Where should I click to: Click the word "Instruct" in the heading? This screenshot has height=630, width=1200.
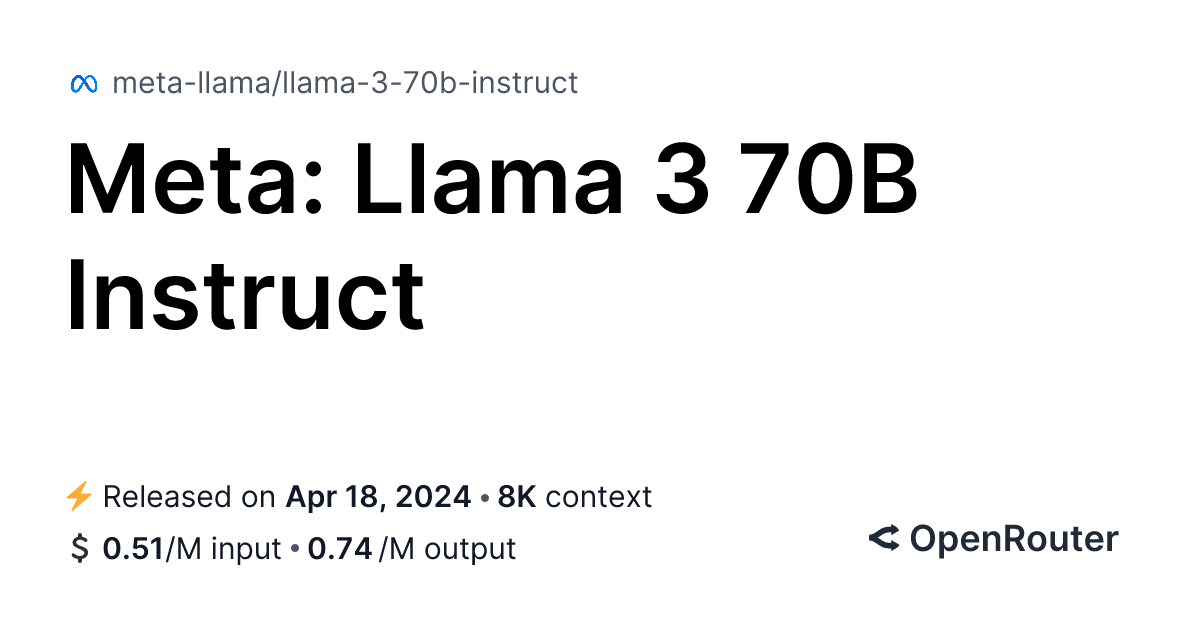(246, 297)
